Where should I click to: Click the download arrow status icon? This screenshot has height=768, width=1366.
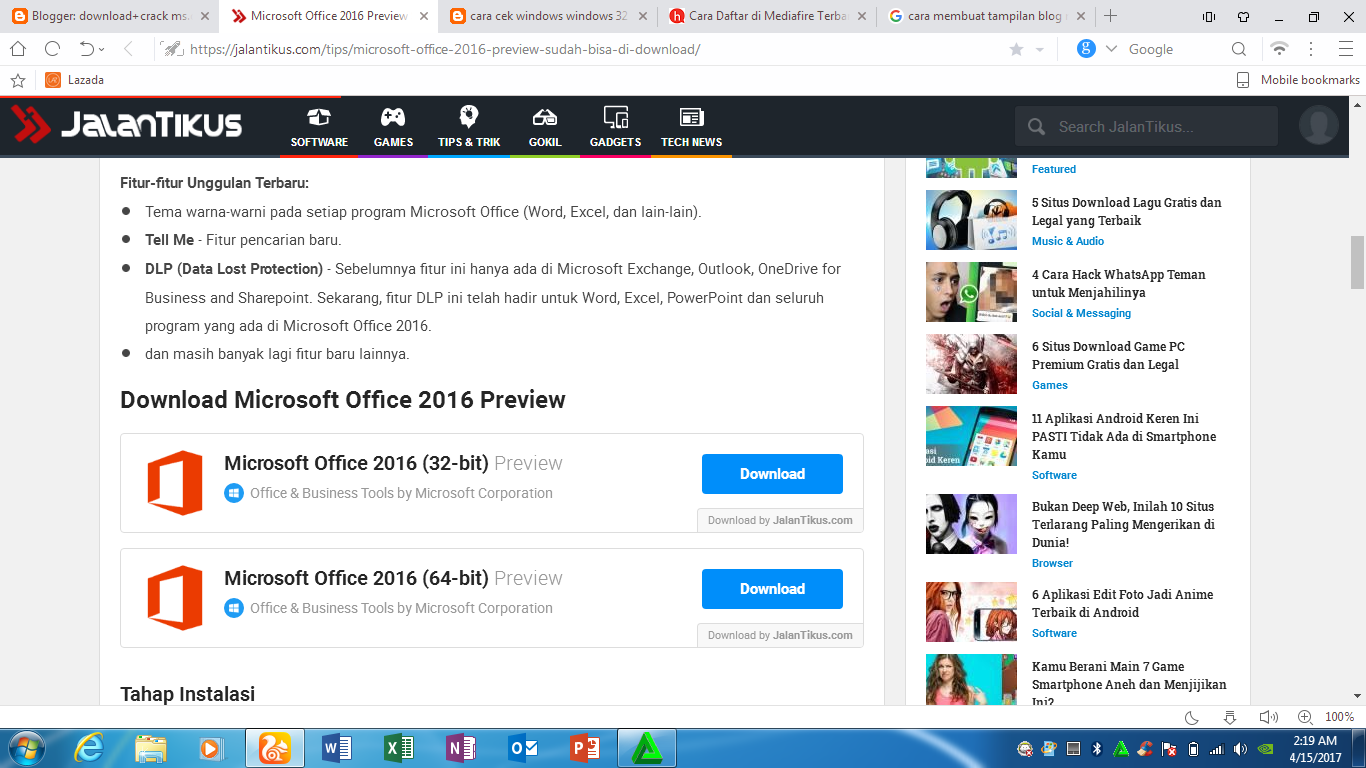1230,717
